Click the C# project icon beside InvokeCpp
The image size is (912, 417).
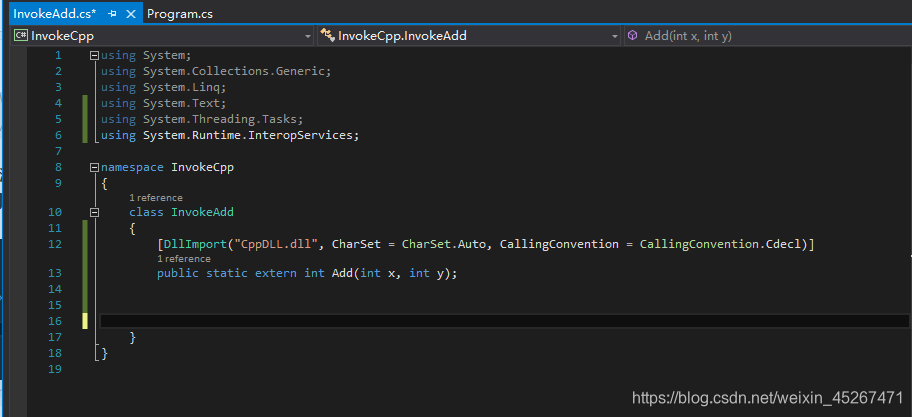pos(21,35)
